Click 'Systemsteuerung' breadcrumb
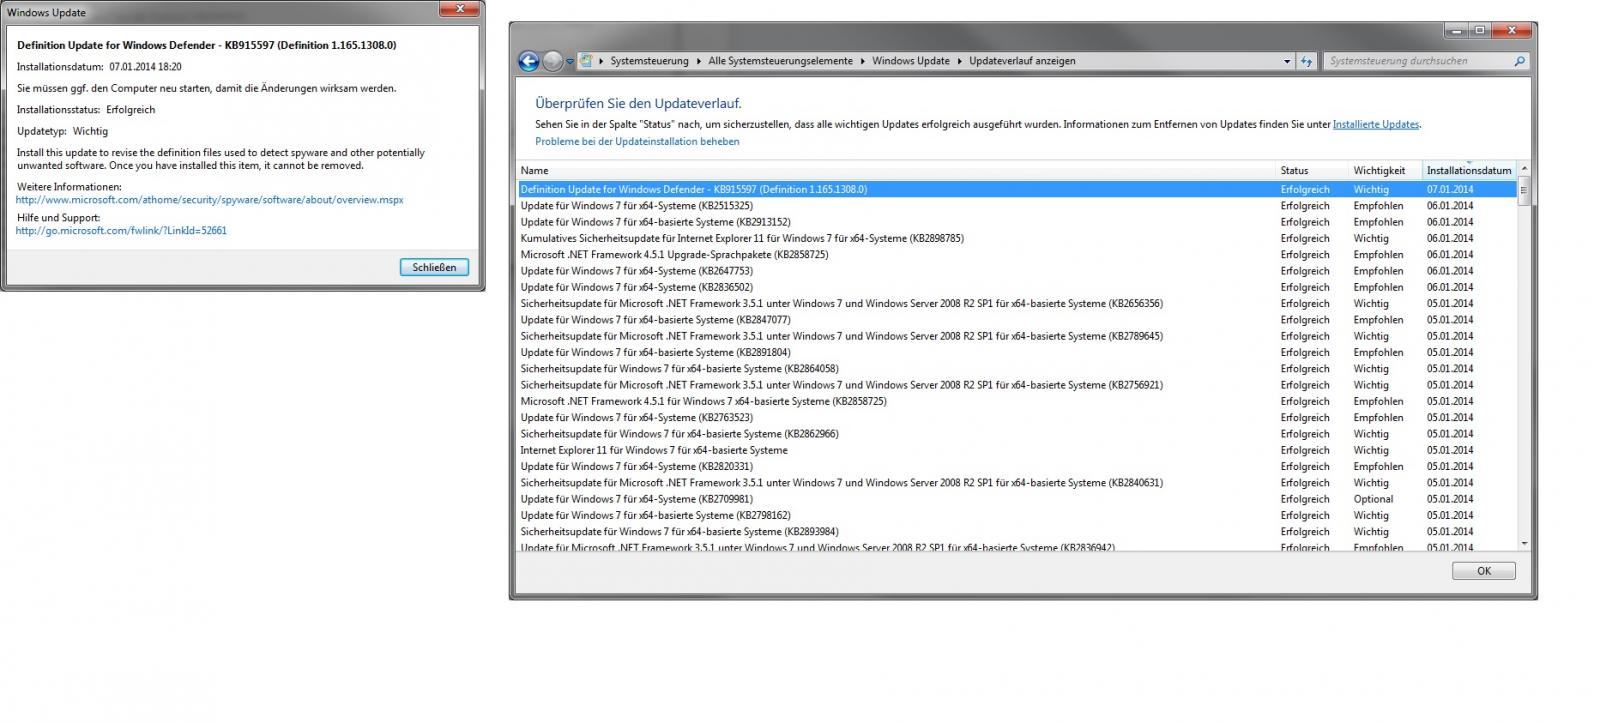 point(649,61)
